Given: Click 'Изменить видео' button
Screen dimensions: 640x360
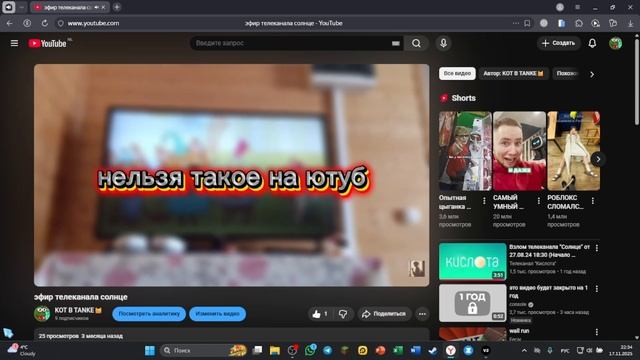Looking at the screenshot, I should point(218,313).
